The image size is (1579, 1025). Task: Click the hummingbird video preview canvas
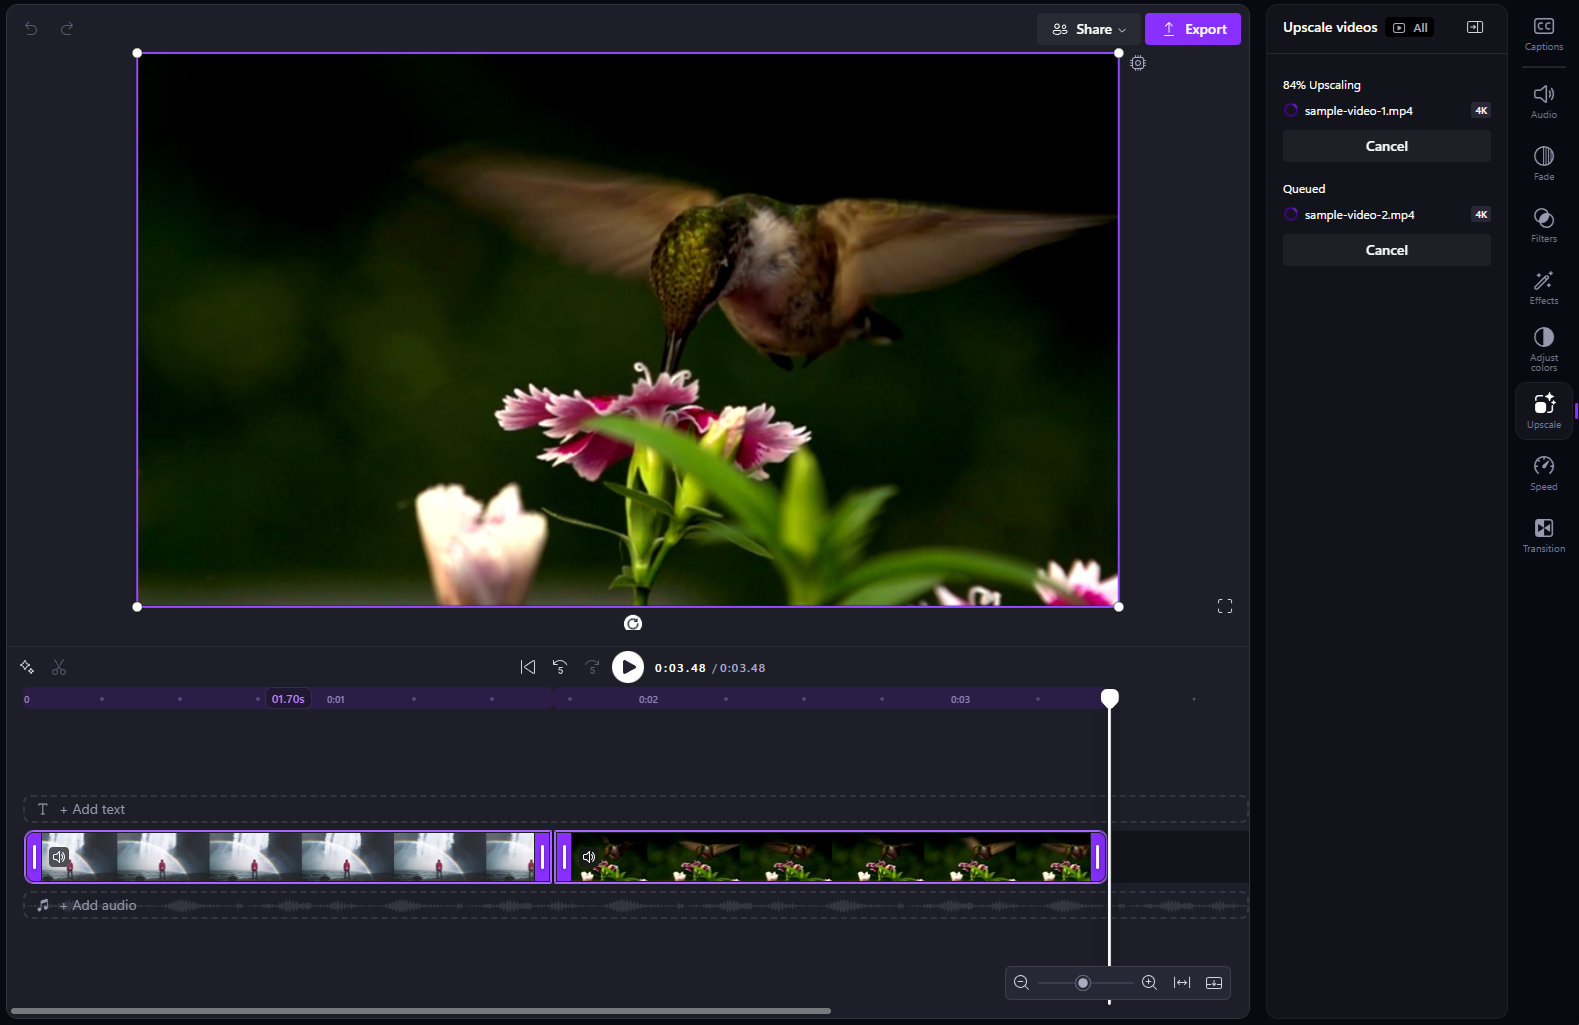coord(628,330)
